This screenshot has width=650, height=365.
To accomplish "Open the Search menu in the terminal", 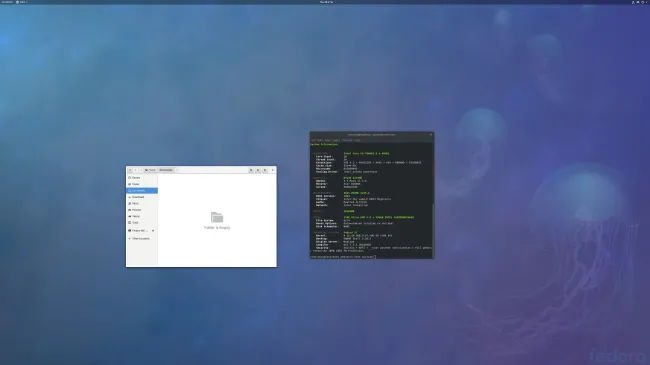I will [x=336, y=140].
